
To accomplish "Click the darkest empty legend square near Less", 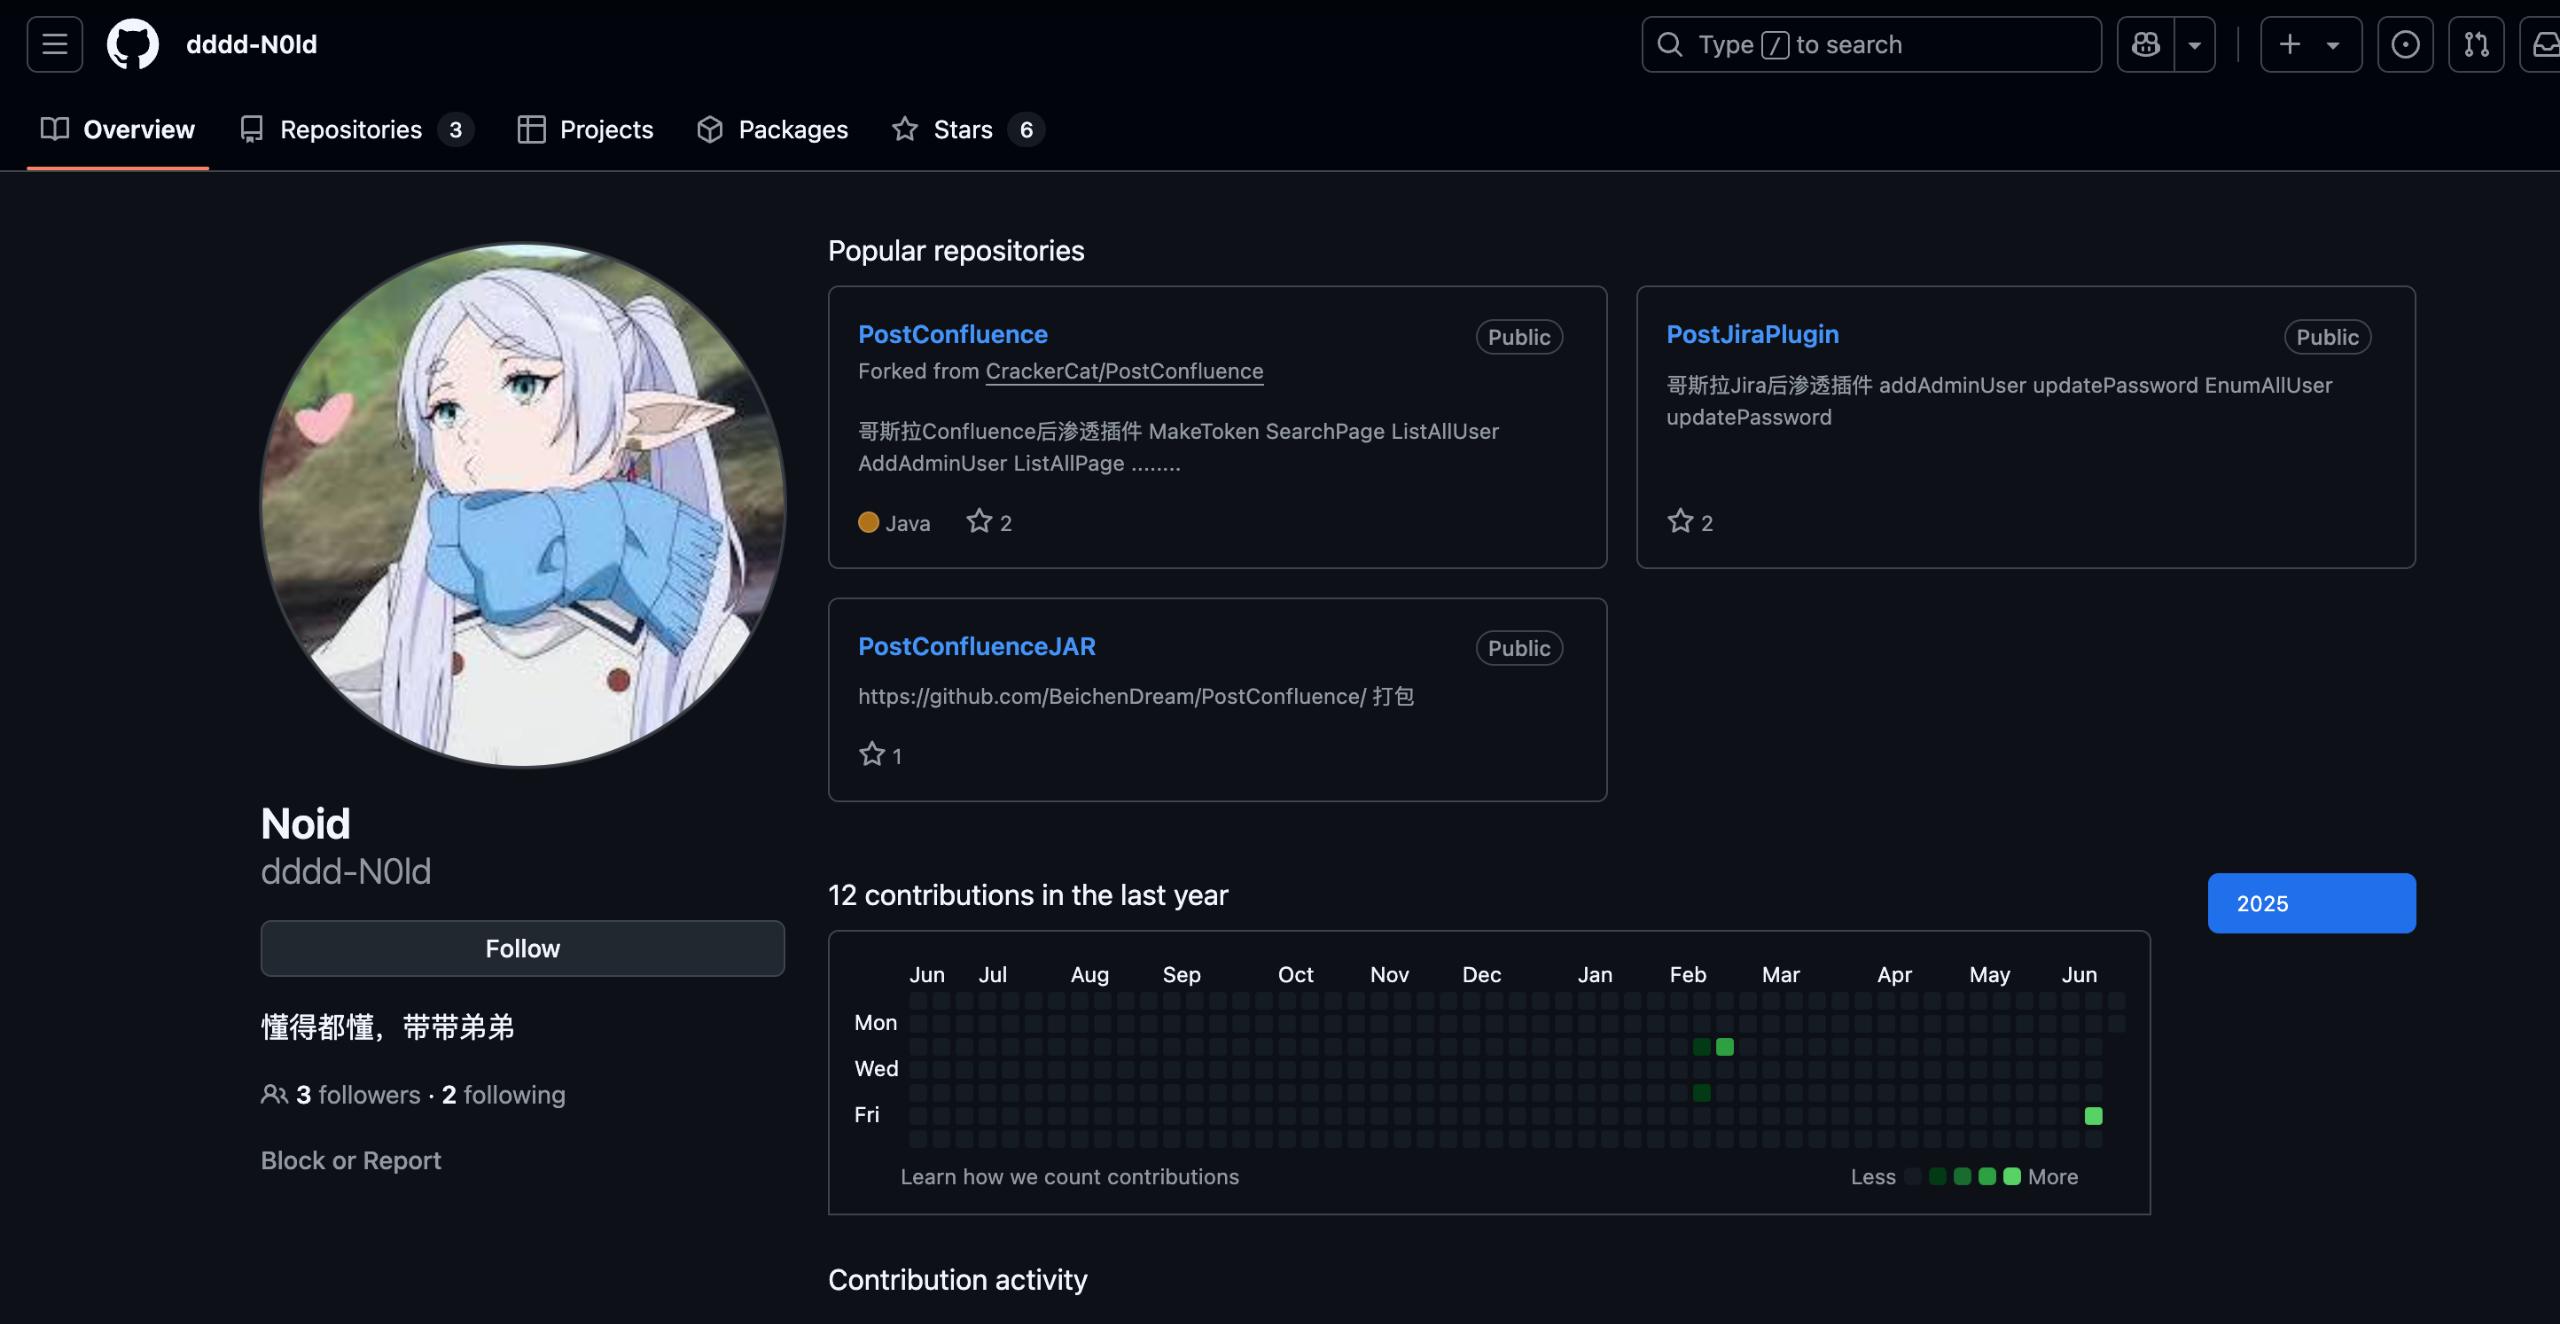I will 1913,1177.
